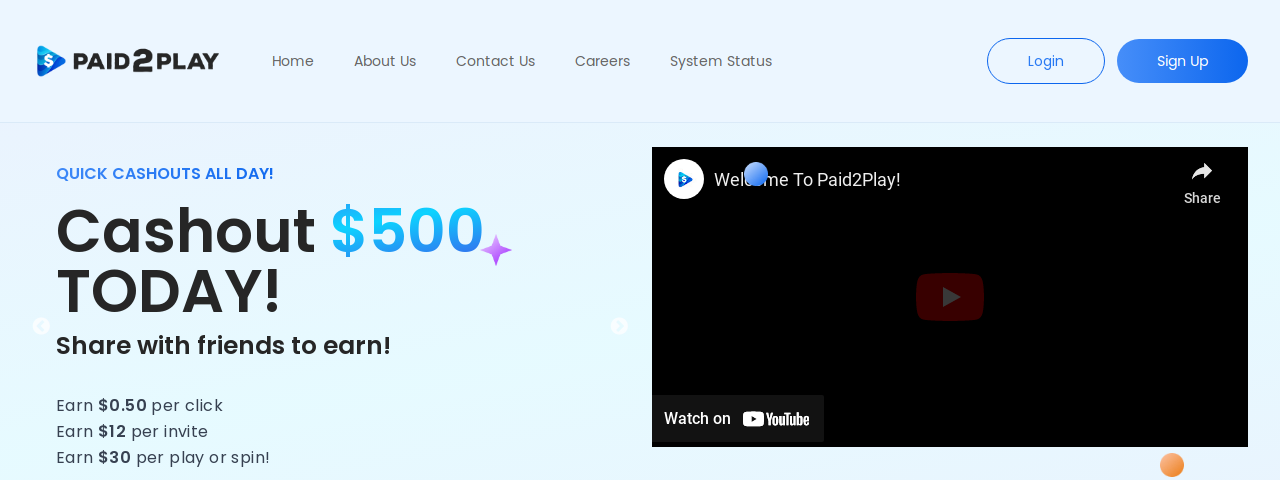Click the Login button
Image resolution: width=1280 pixels, height=480 pixels.
click(x=1046, y=61)
